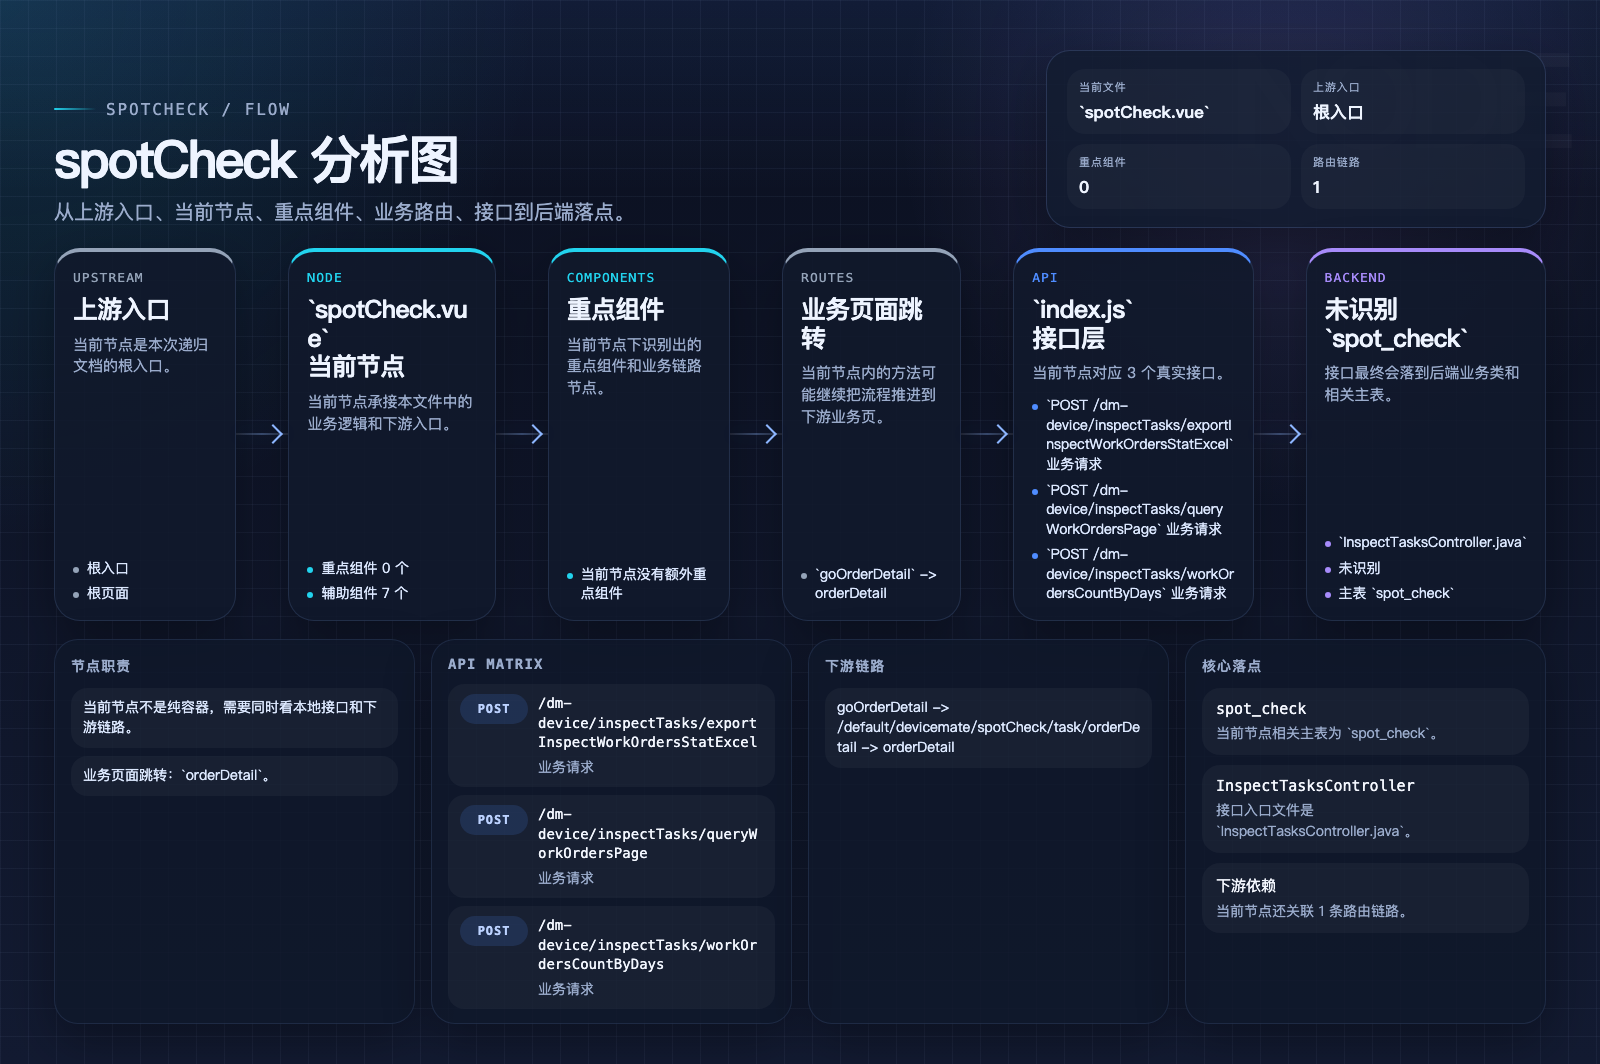This screenshot has height=1064, width=1600.
Task: Click the POST badge for queryWorkOrdersPage
Action: click(x=493, y=819)
